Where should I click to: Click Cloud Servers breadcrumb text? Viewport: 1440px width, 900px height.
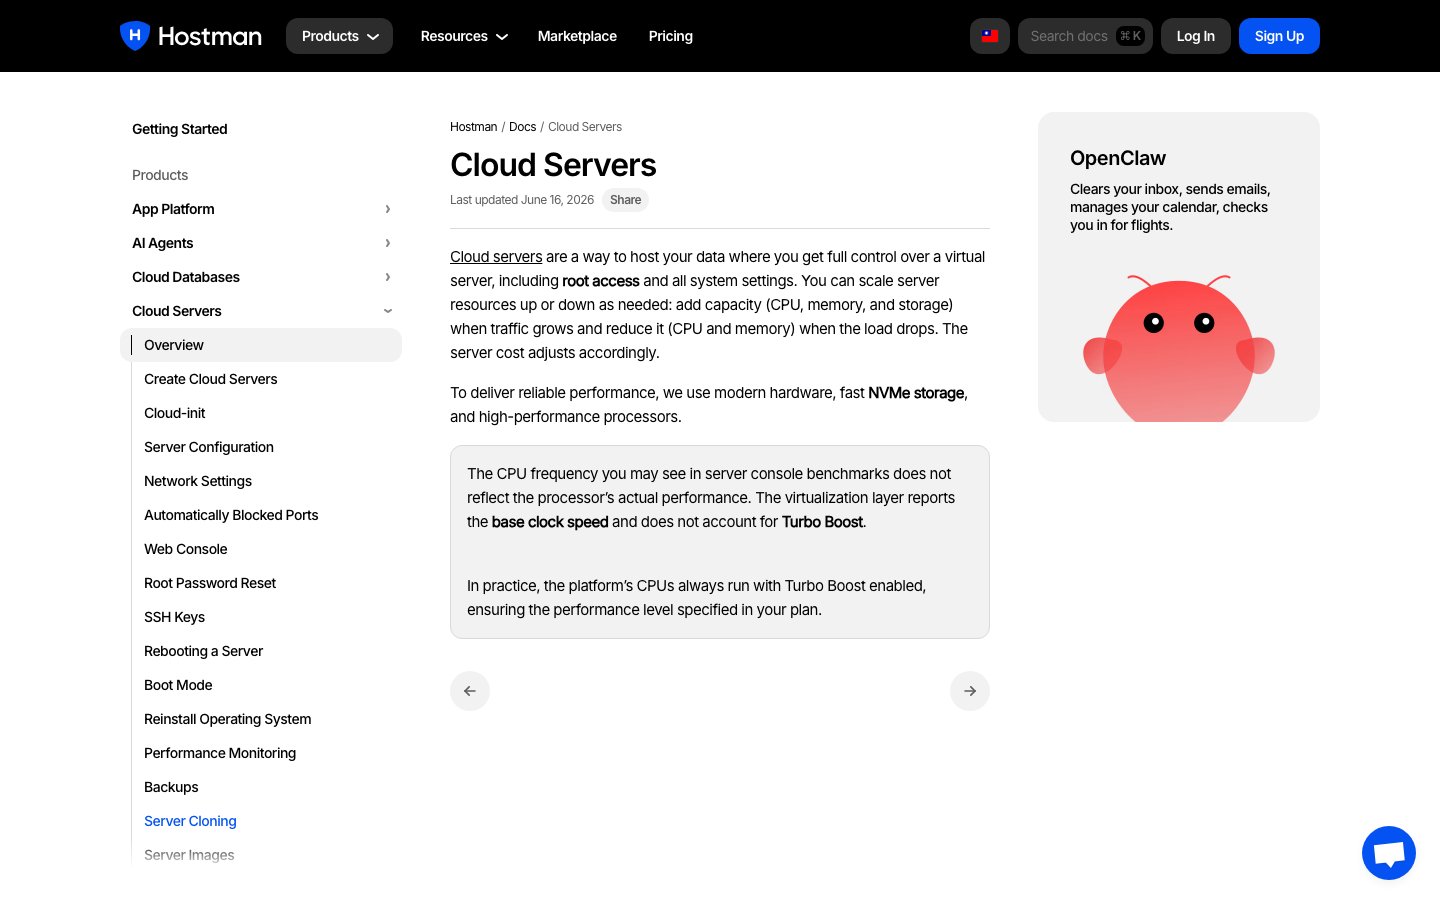click(x=585, y=127)
